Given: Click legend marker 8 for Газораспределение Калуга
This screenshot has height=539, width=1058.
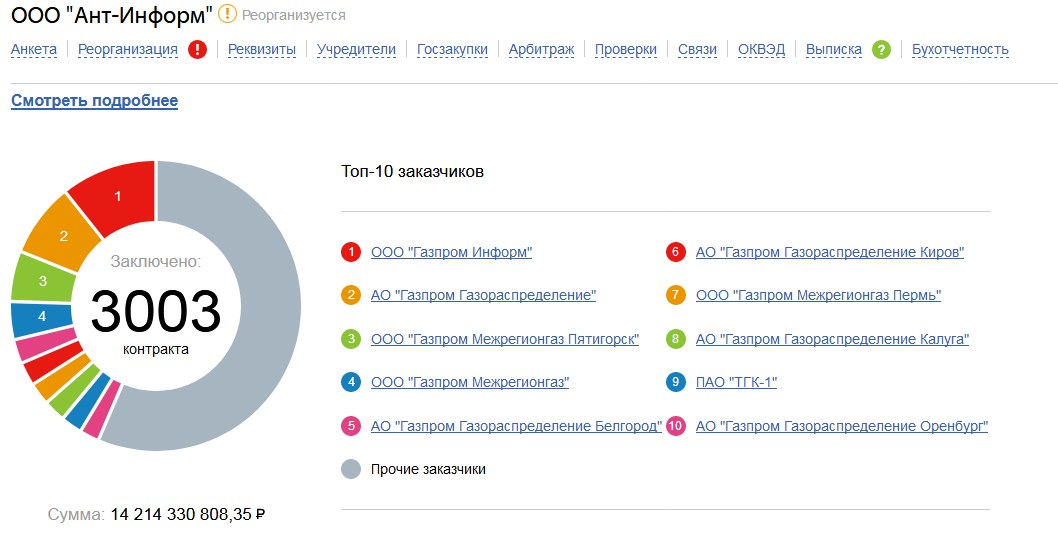Looking at the screenshot, I should (x=675, y=339).
